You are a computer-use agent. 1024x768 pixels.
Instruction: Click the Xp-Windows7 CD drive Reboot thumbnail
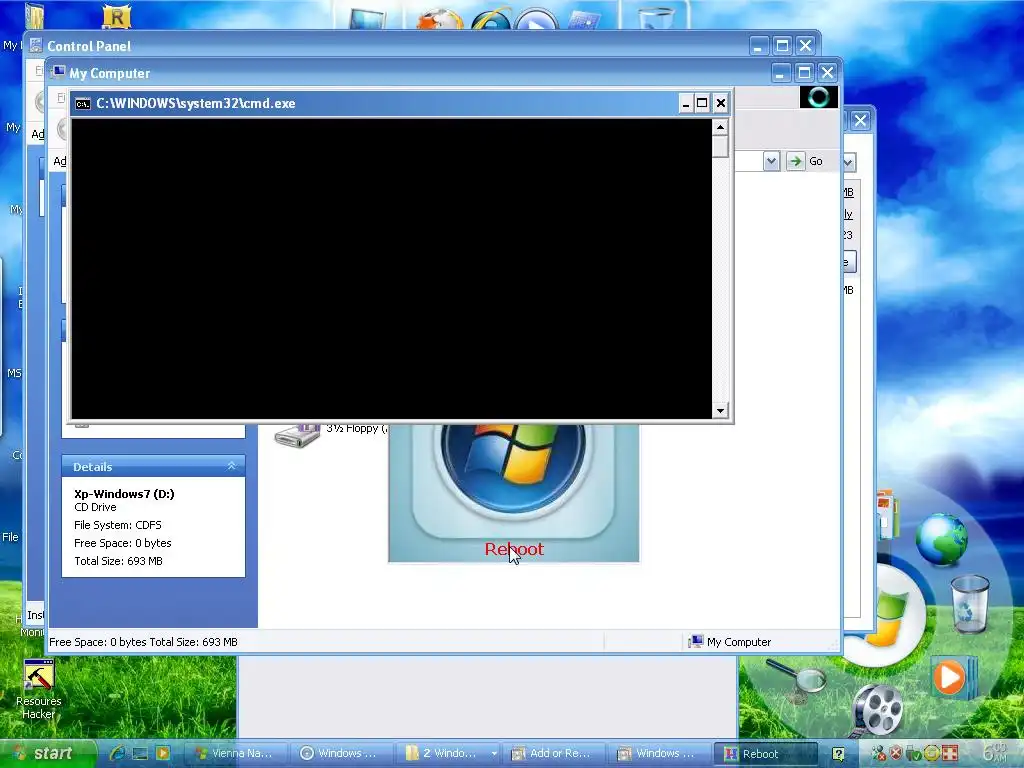[514, 492]
